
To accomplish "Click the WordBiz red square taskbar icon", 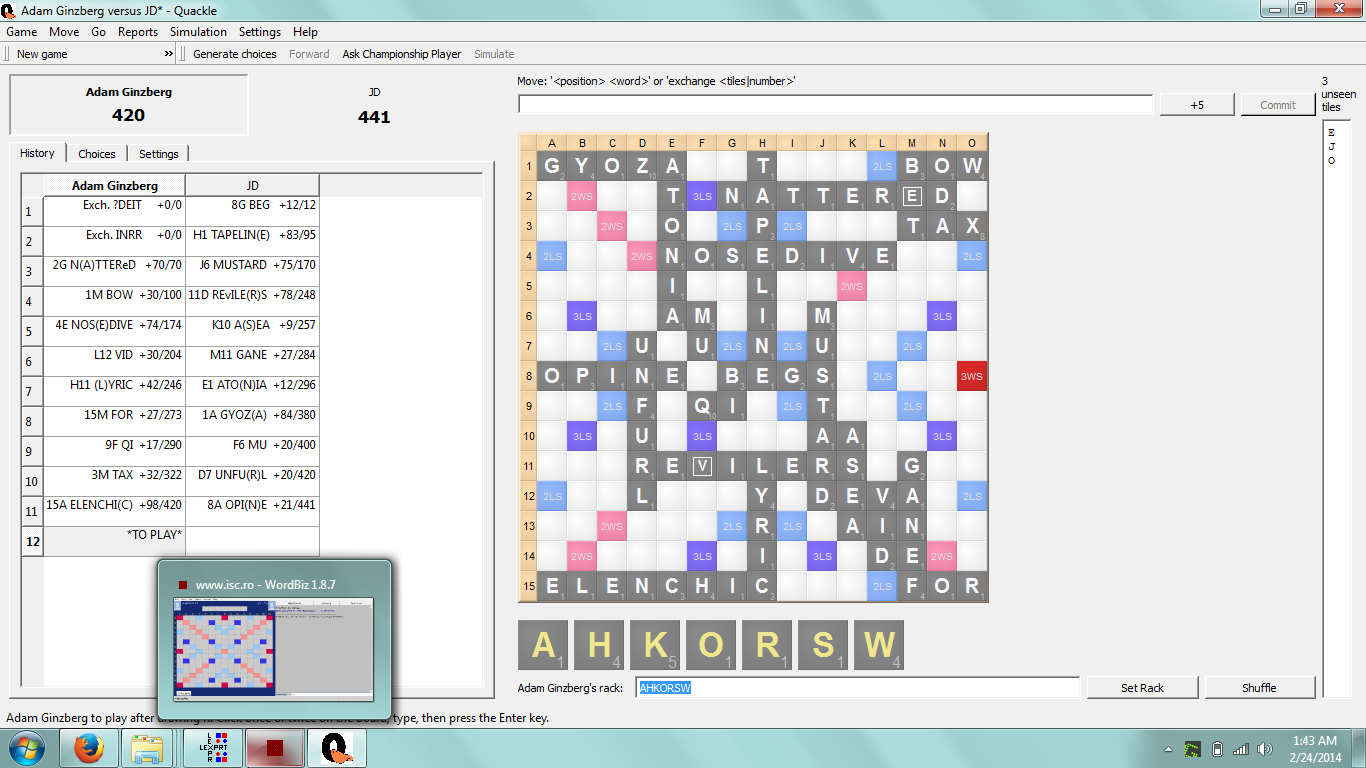I will point(275,748).
